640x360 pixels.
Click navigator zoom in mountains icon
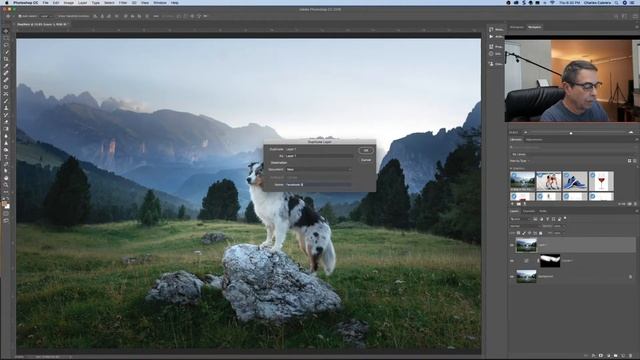coord(631,133)
